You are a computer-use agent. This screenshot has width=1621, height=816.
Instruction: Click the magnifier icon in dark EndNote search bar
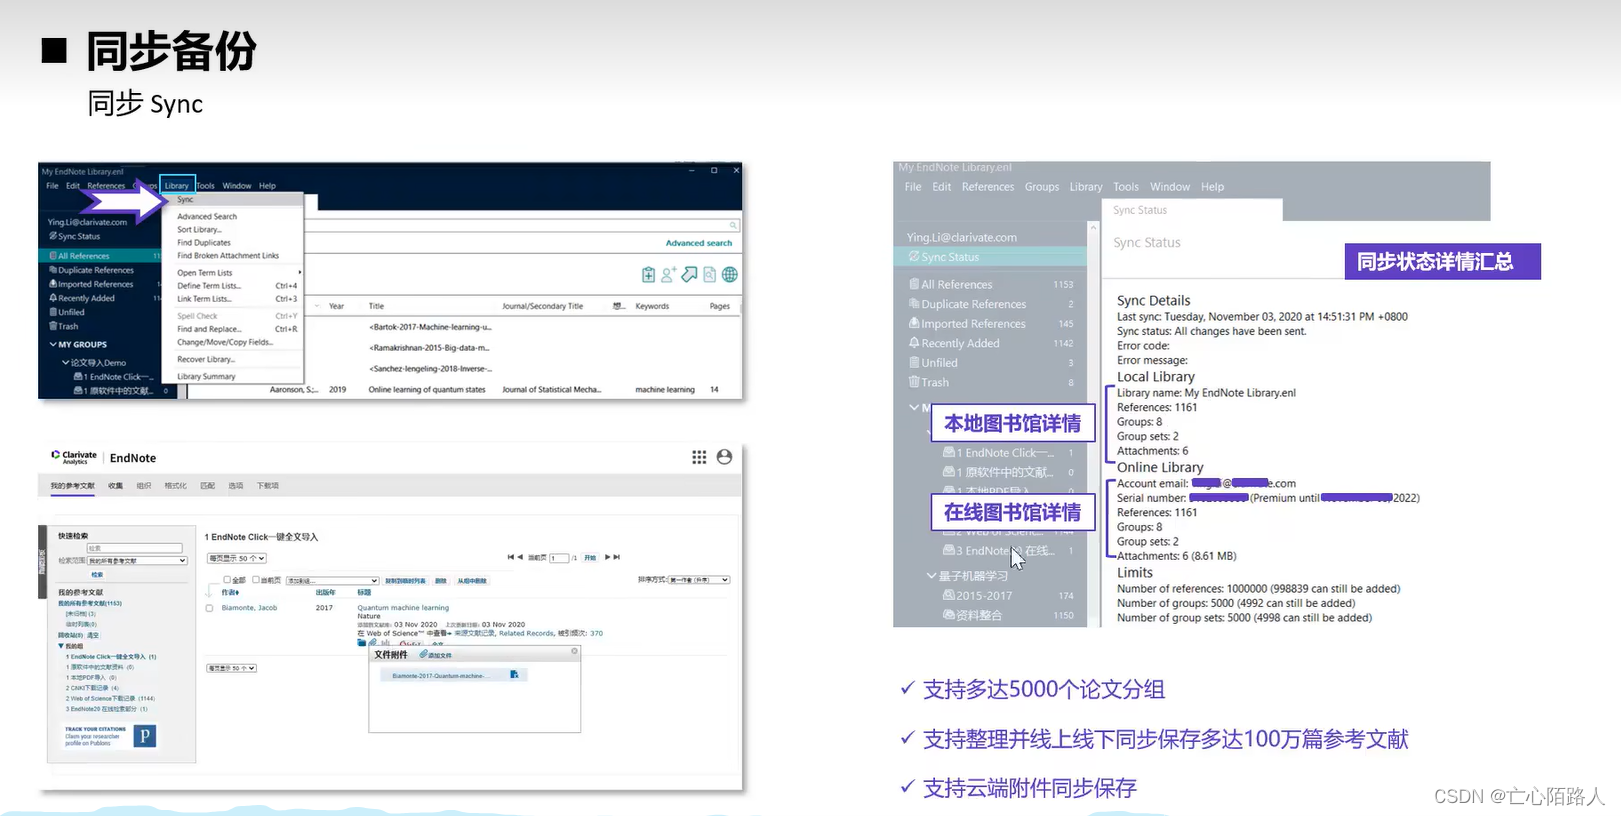733,225
